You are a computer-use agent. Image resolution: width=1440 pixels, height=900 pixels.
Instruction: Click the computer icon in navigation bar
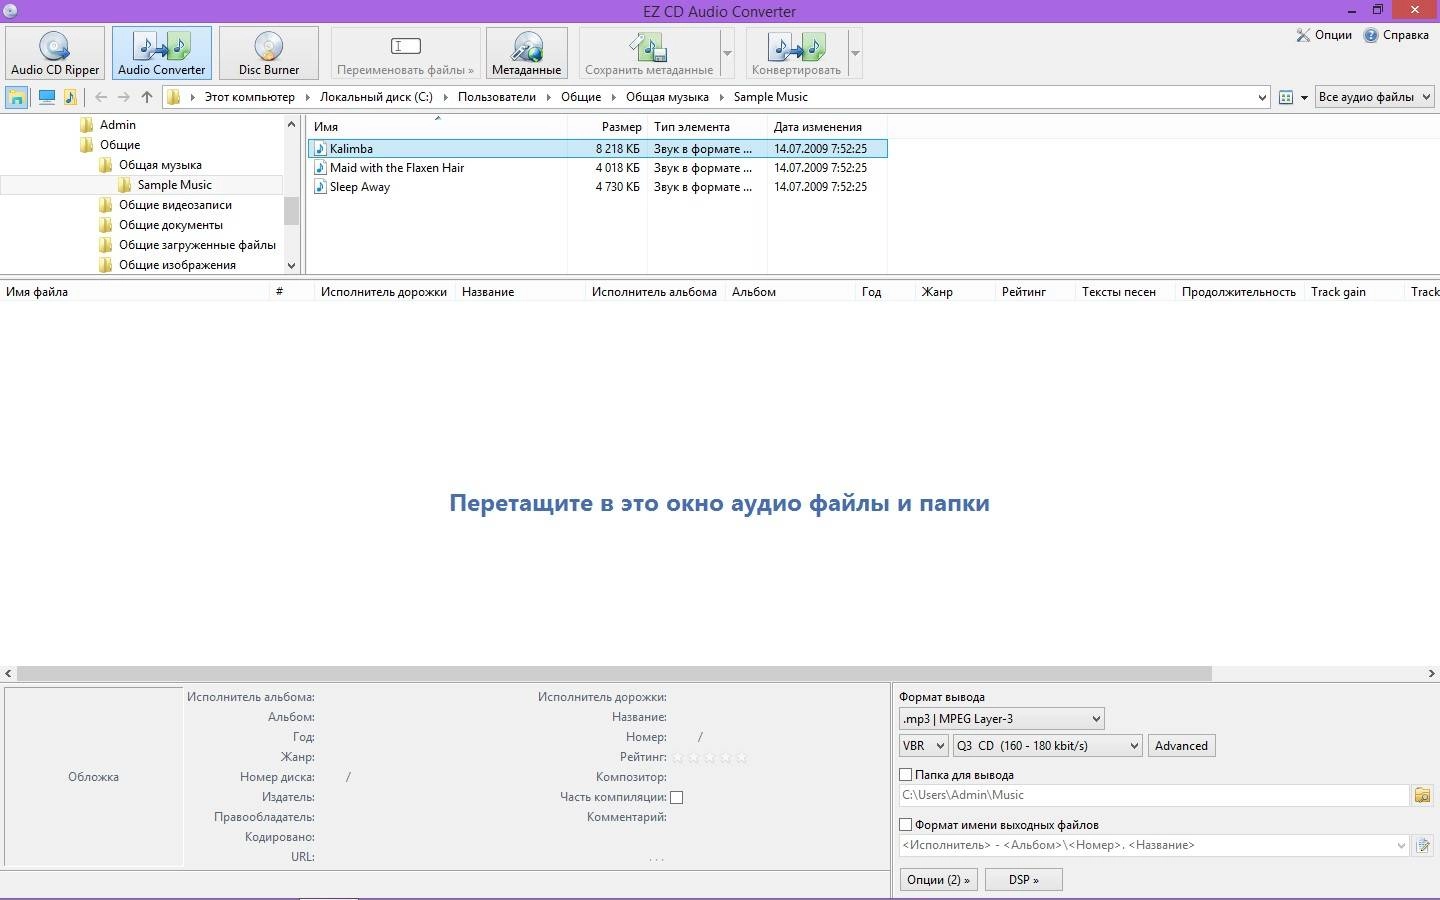(46, 97)
